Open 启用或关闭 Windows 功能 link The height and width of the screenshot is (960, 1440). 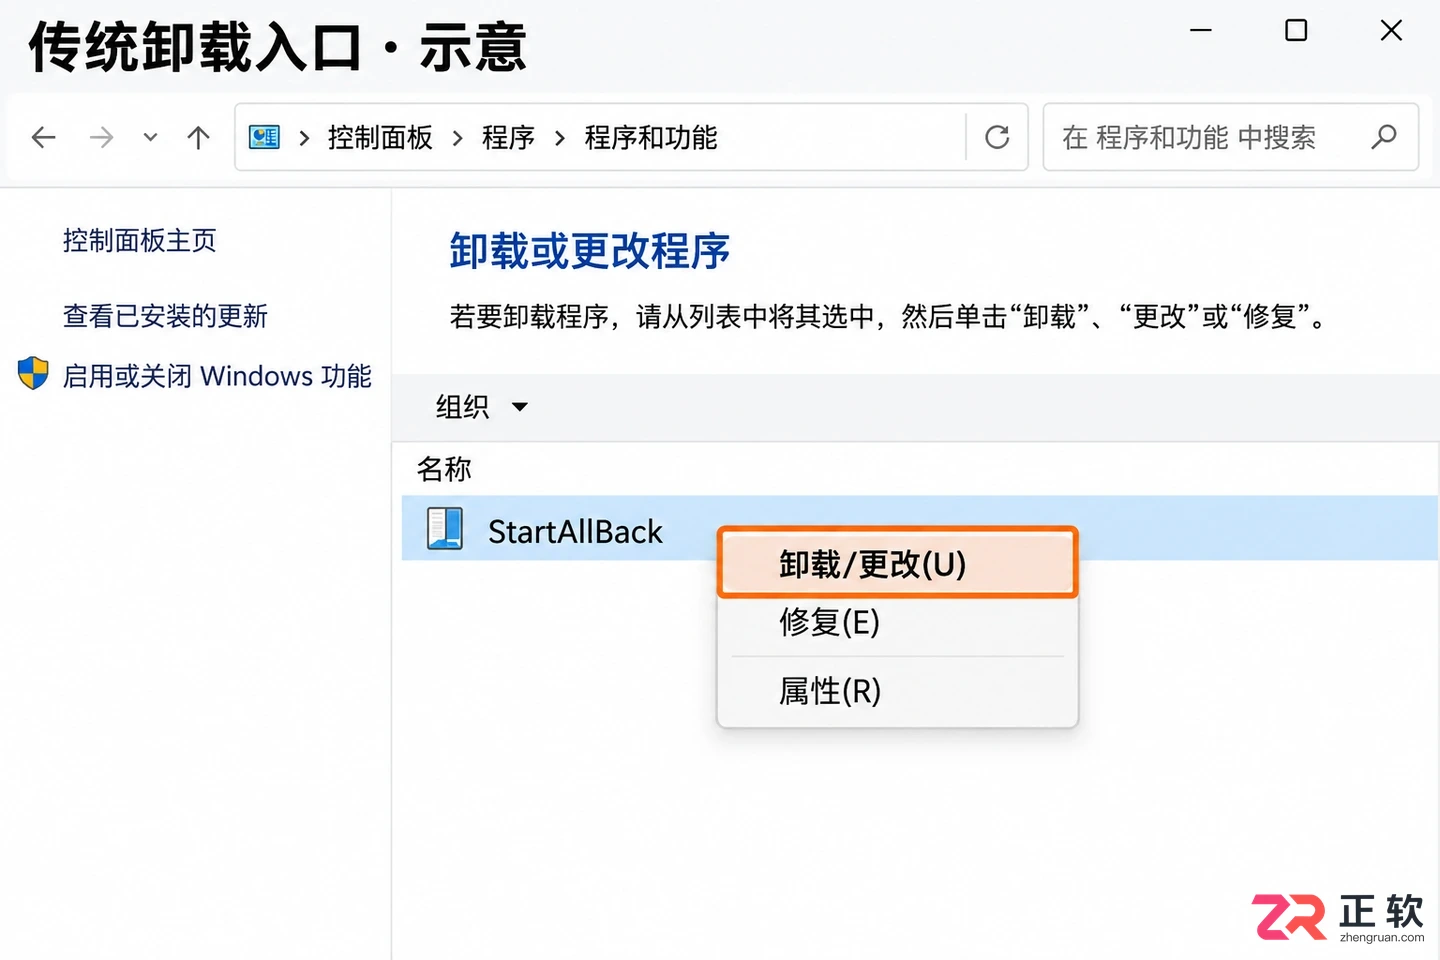217,376
